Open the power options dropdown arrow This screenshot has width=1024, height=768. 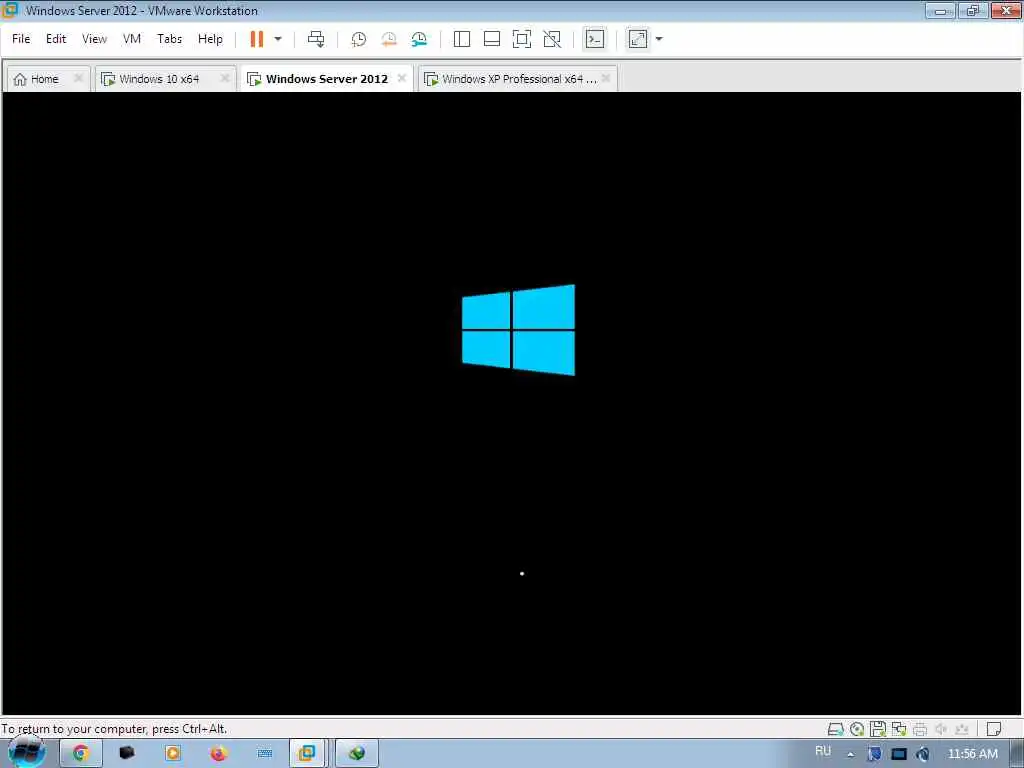278,39
